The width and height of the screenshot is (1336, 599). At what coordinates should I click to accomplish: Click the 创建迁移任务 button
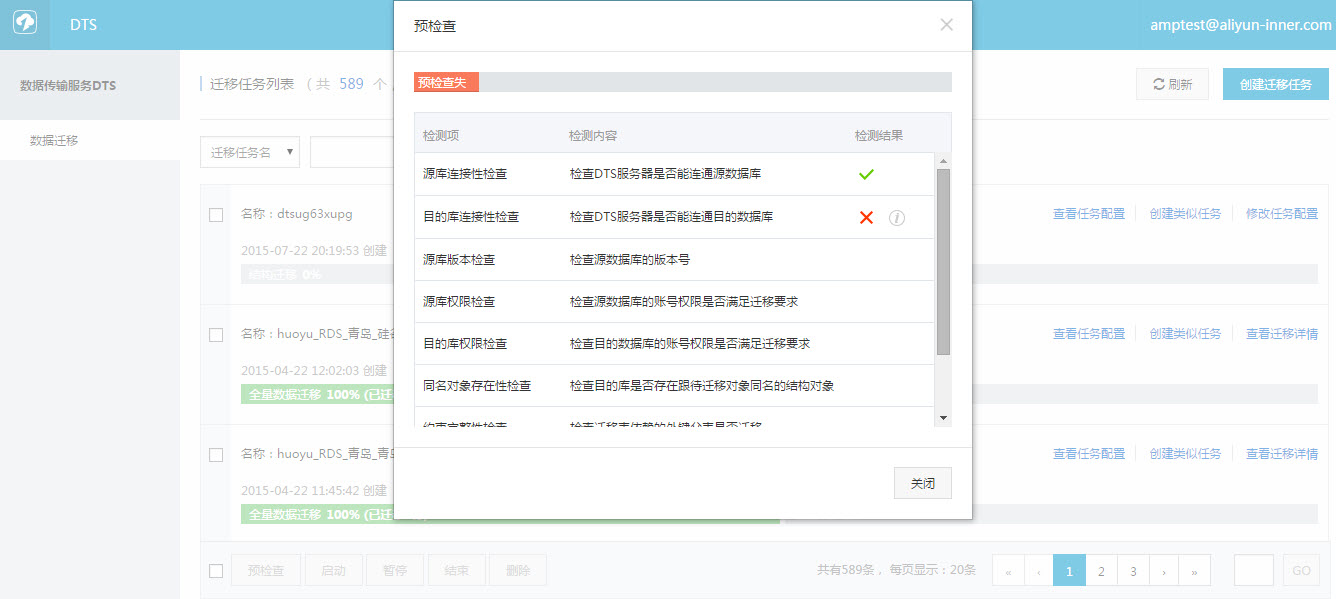point(1275,85)
